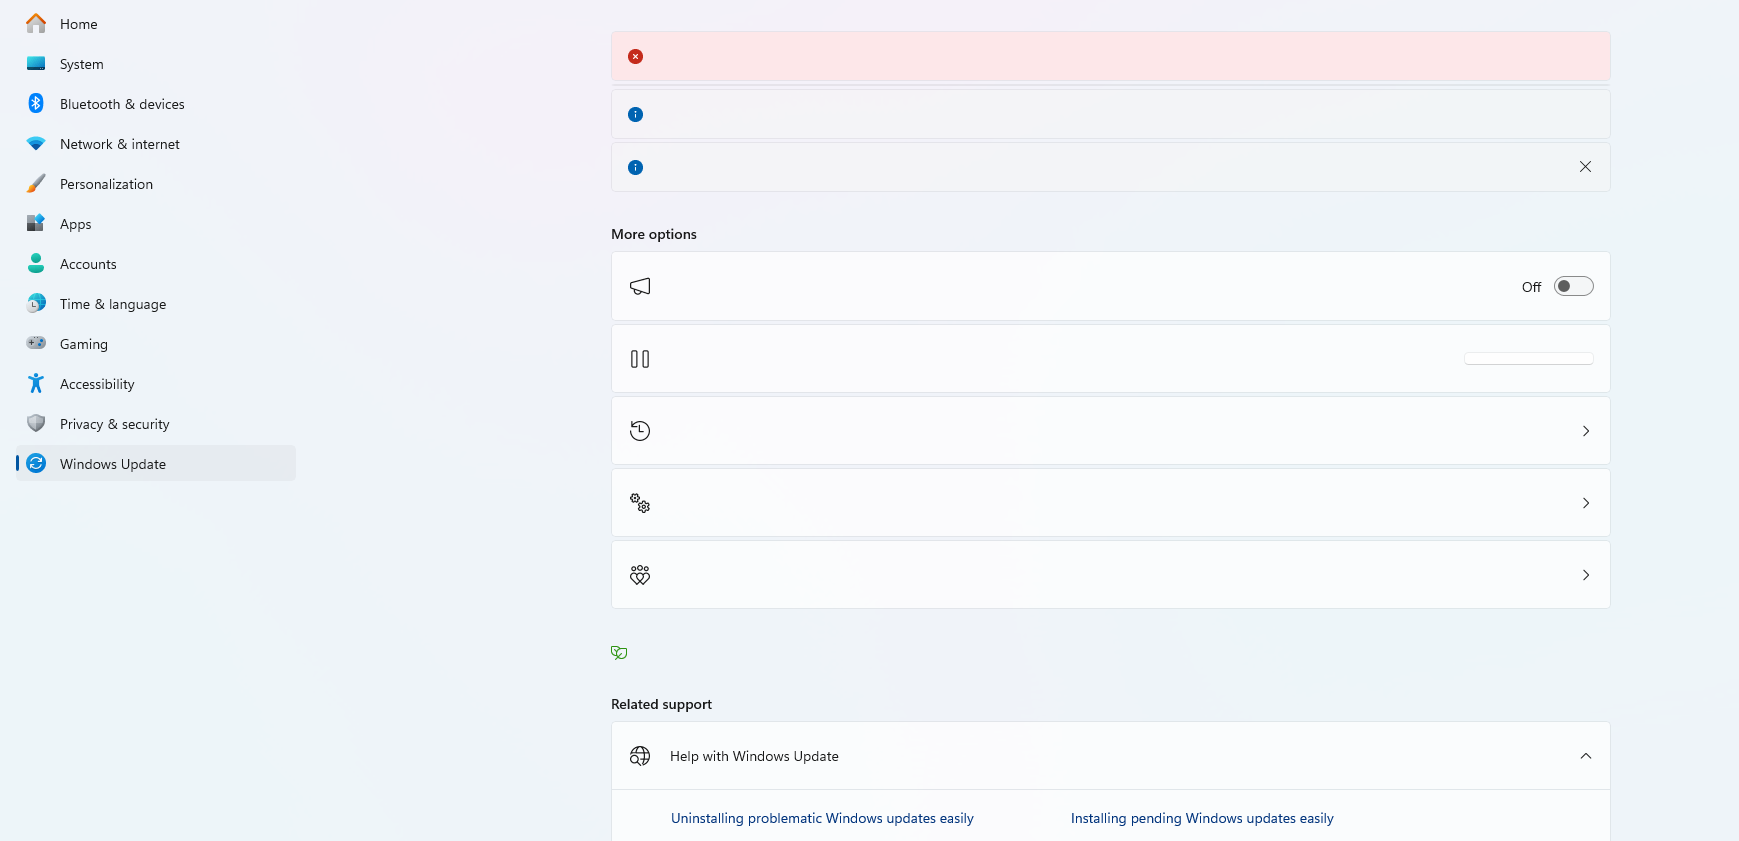Click the System monitor icon
Screen dimensions: 1739x841
click(36, 63)
